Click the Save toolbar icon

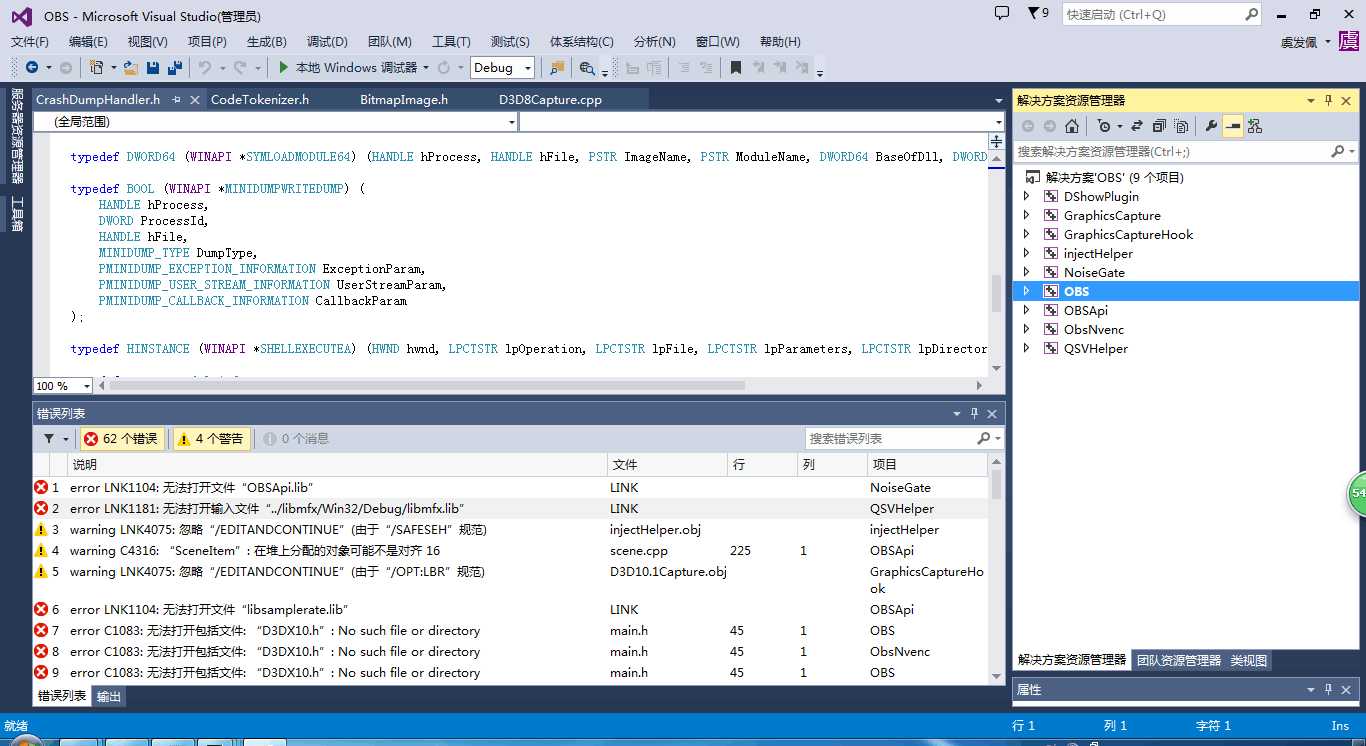pyautogui.click(x=153, y=68)
